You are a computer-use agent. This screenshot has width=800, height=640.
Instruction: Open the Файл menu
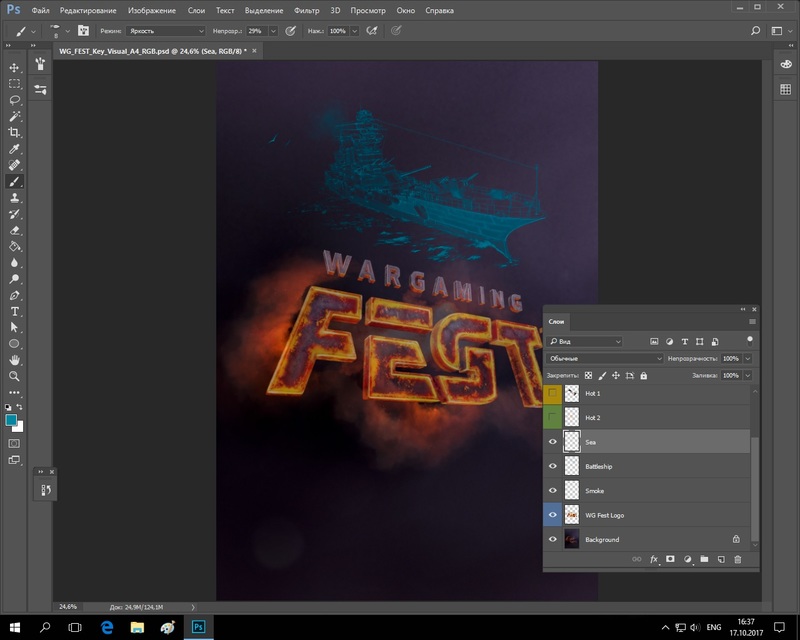coord(40,10)
